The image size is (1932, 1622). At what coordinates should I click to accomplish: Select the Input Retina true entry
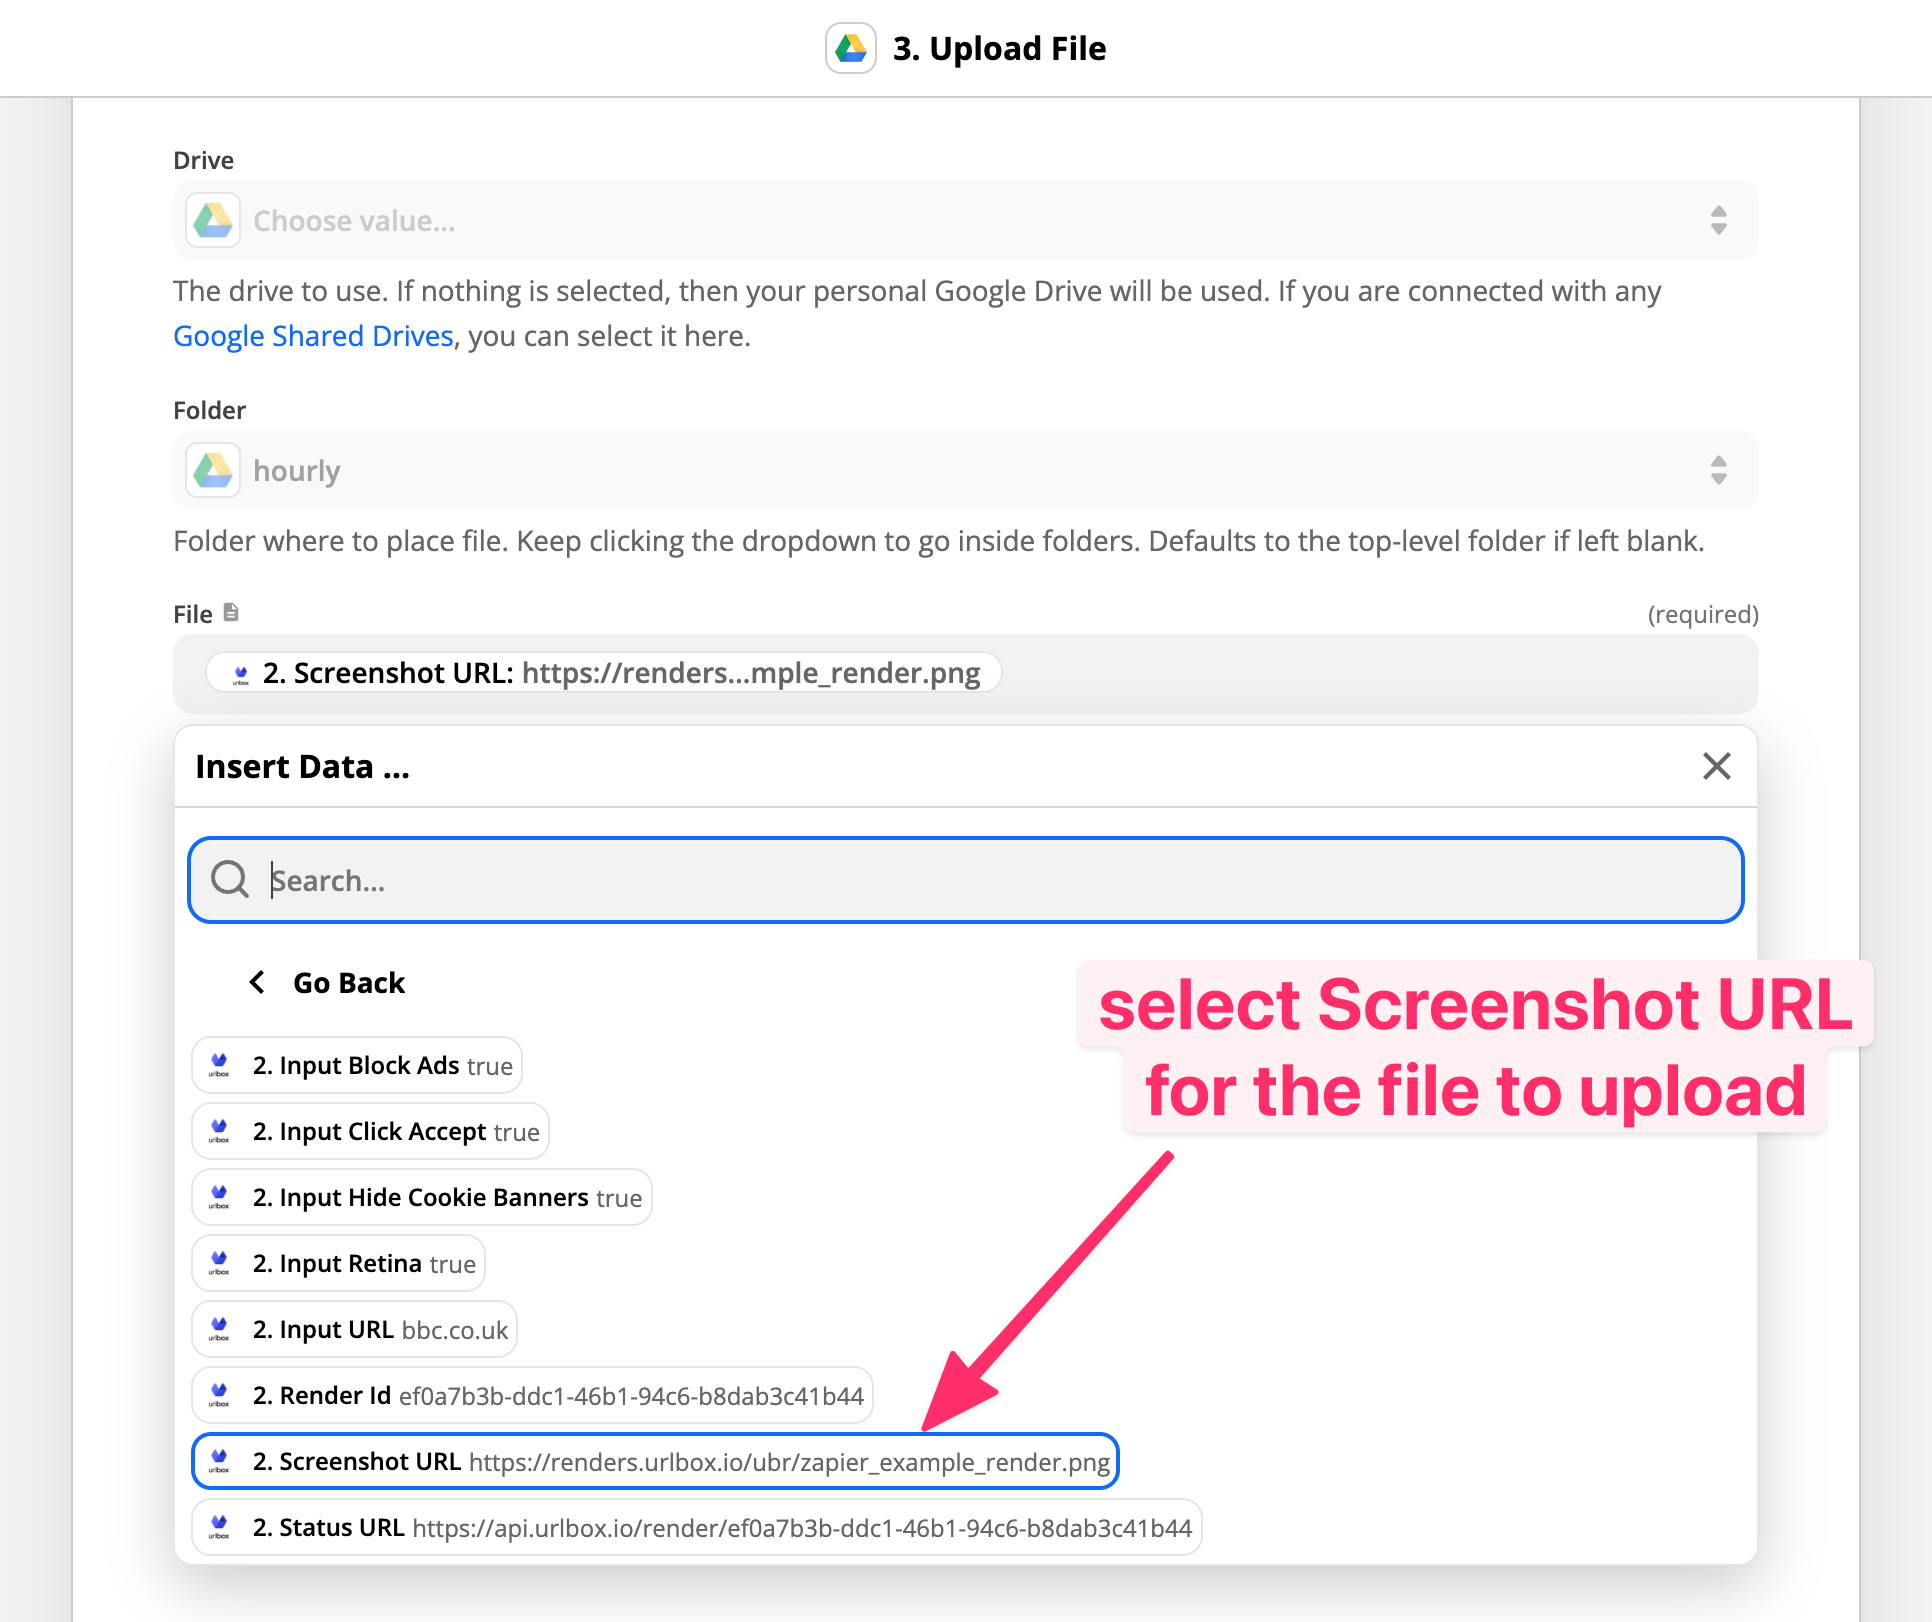click(x=338, y=1263)
